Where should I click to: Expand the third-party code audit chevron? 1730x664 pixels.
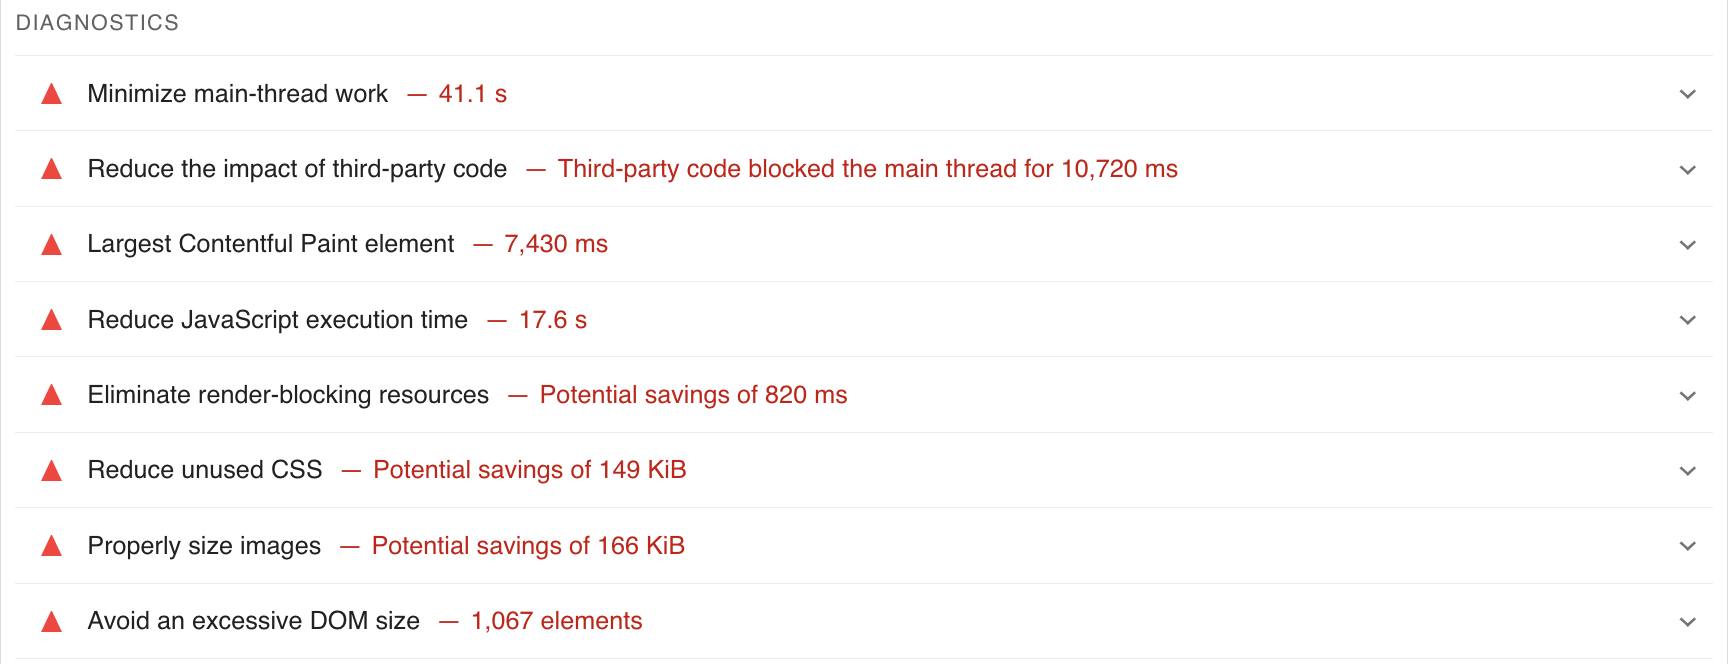[1688, 170]
